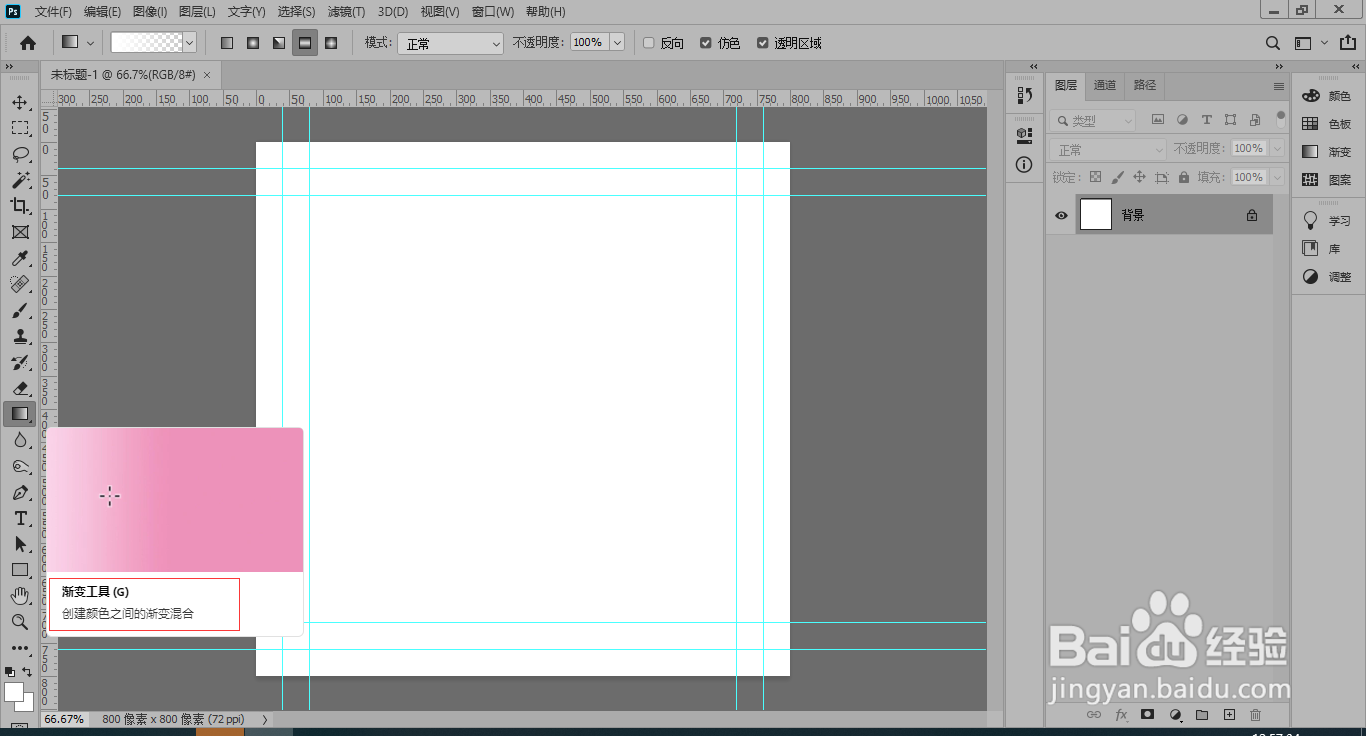Open the layer 不透明度 dropdown arrow
The width and height of the screenshot is (1366, 736).
(1276, 148)
